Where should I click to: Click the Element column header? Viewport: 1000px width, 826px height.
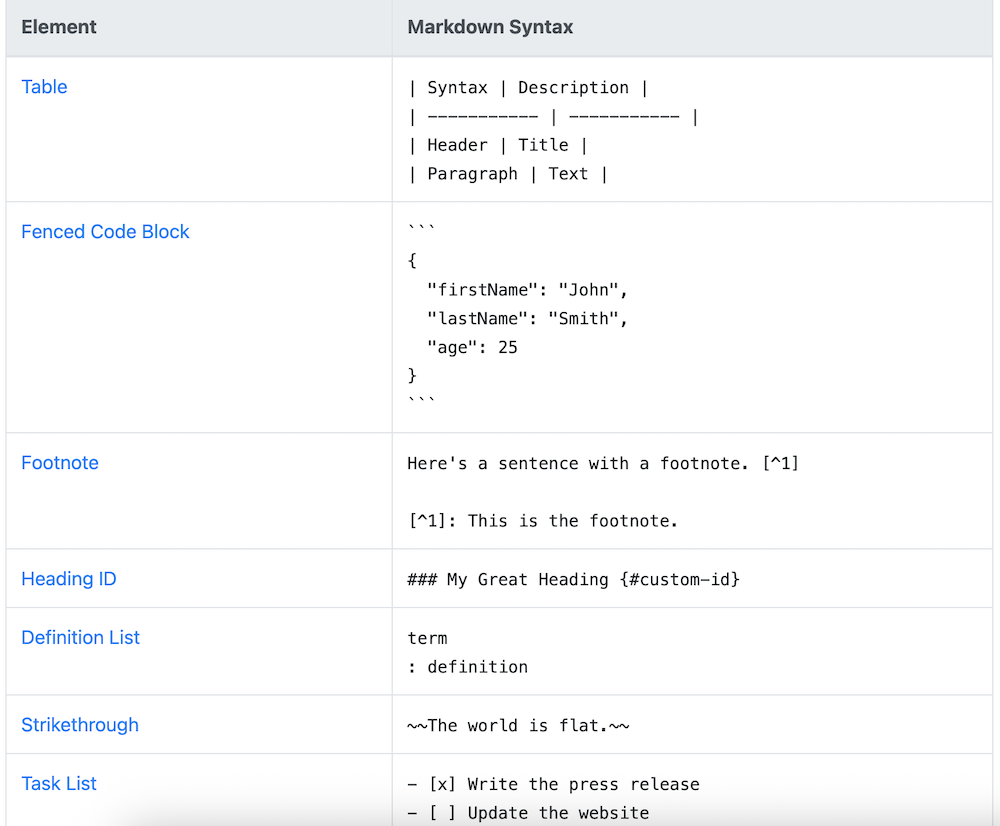click(x=59, y=27)
